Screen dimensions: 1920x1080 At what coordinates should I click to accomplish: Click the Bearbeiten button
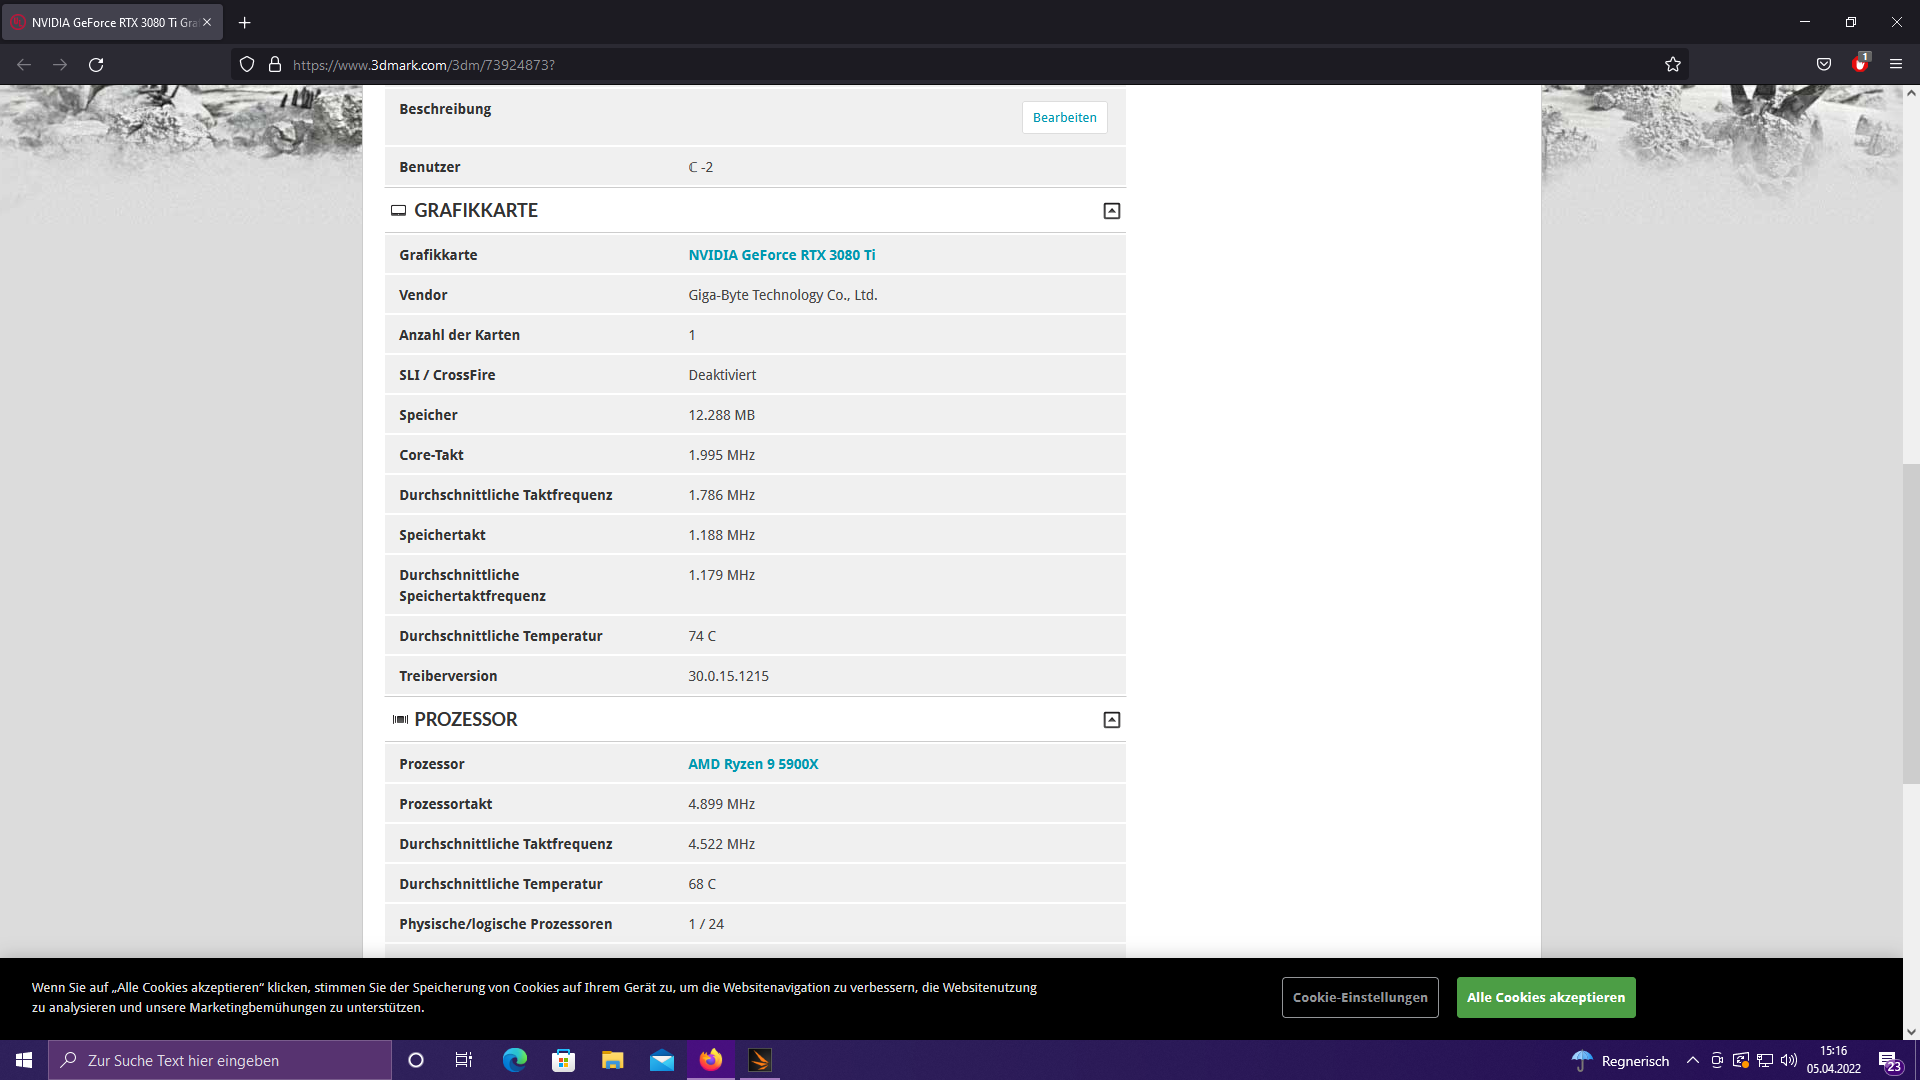[x=1064, y=118]
